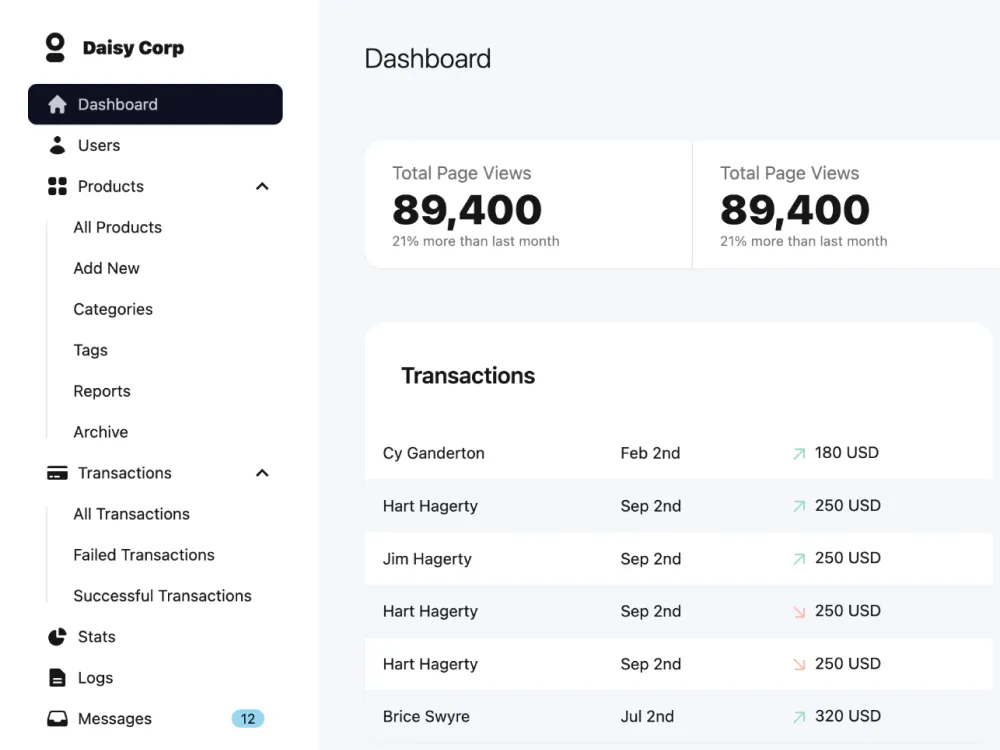Collapse the Transactions submenu chevron

coord(262,473)
